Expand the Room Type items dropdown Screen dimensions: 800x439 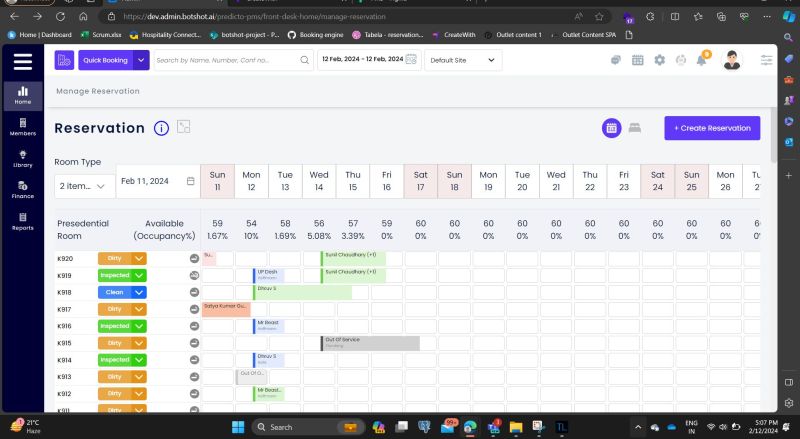point(83,186)
